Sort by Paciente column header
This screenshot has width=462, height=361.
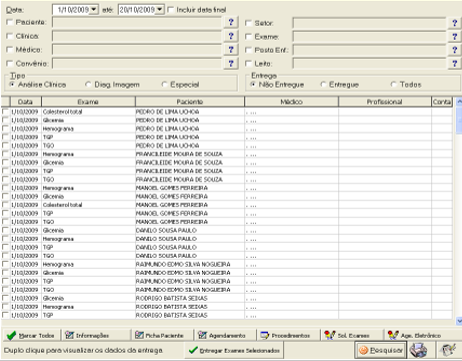point(190,102)
